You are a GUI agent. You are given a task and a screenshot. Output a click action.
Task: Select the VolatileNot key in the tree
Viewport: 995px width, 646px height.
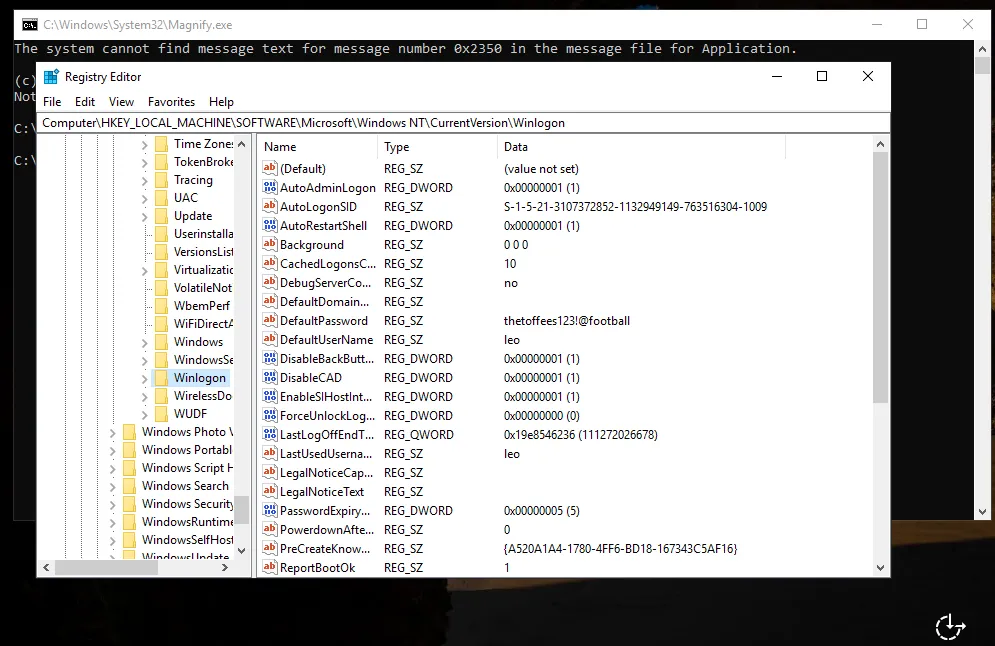[x=203, y=288]
